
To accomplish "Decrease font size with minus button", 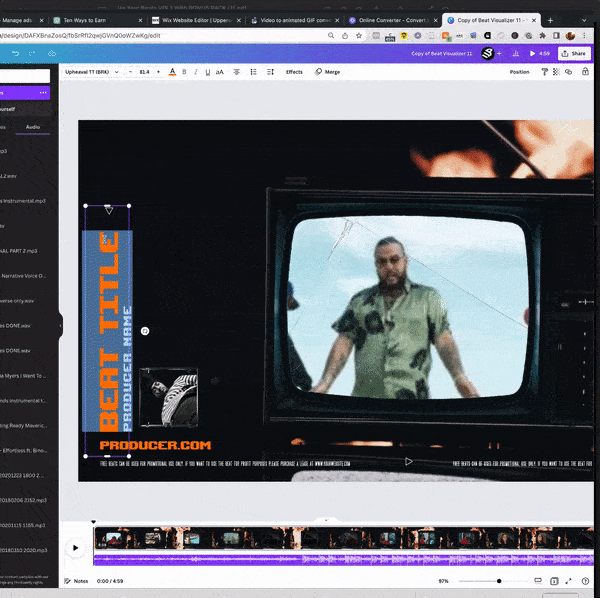I will 130,72.
